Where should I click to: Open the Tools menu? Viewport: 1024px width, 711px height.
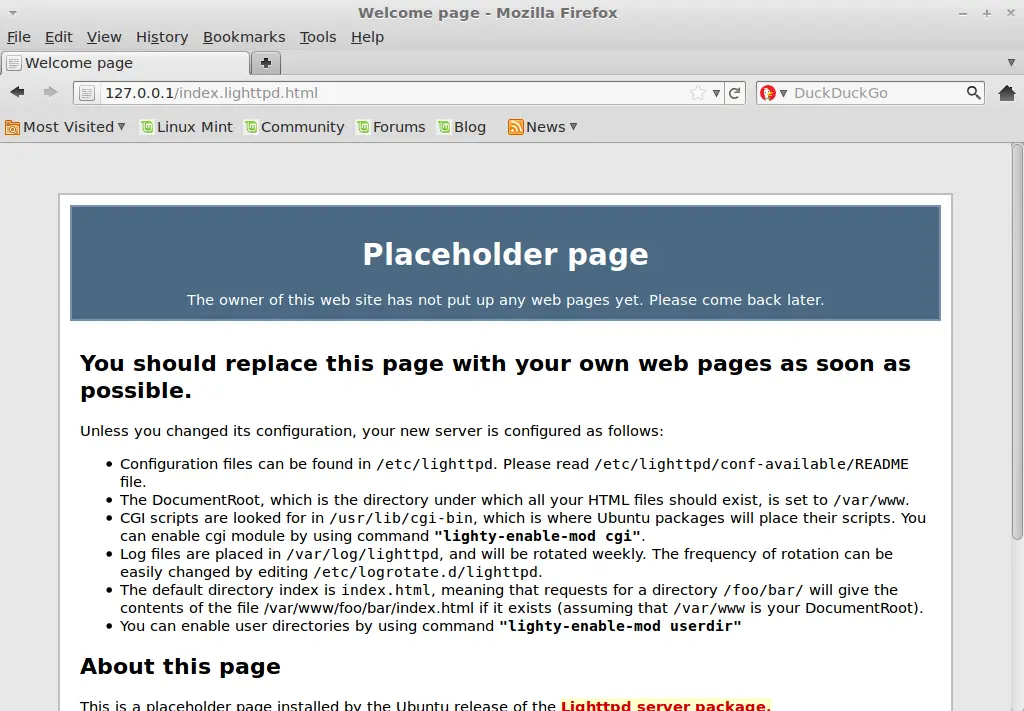click(x=317, y=37)
